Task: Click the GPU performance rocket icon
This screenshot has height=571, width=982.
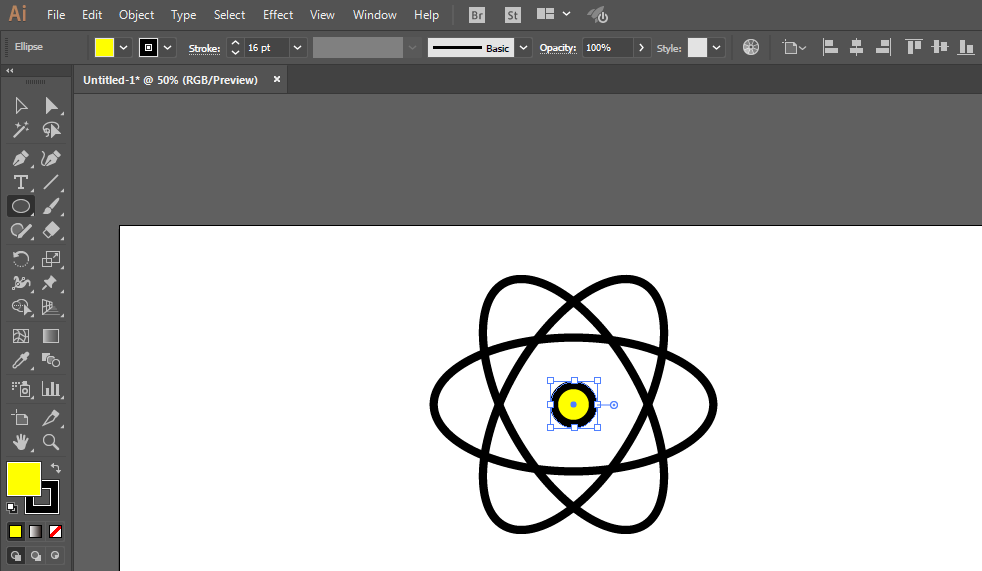Action: pos(597,15)
